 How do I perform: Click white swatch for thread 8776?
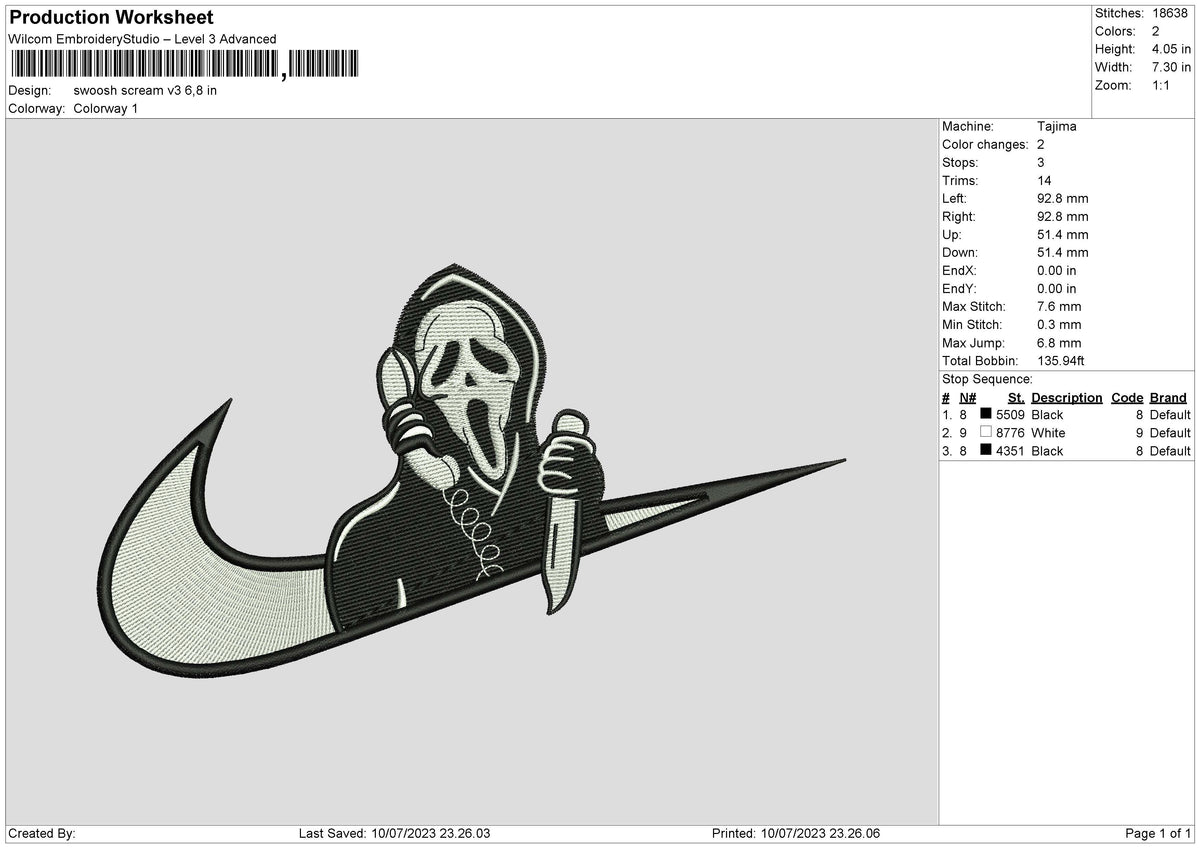coord(986,433)
